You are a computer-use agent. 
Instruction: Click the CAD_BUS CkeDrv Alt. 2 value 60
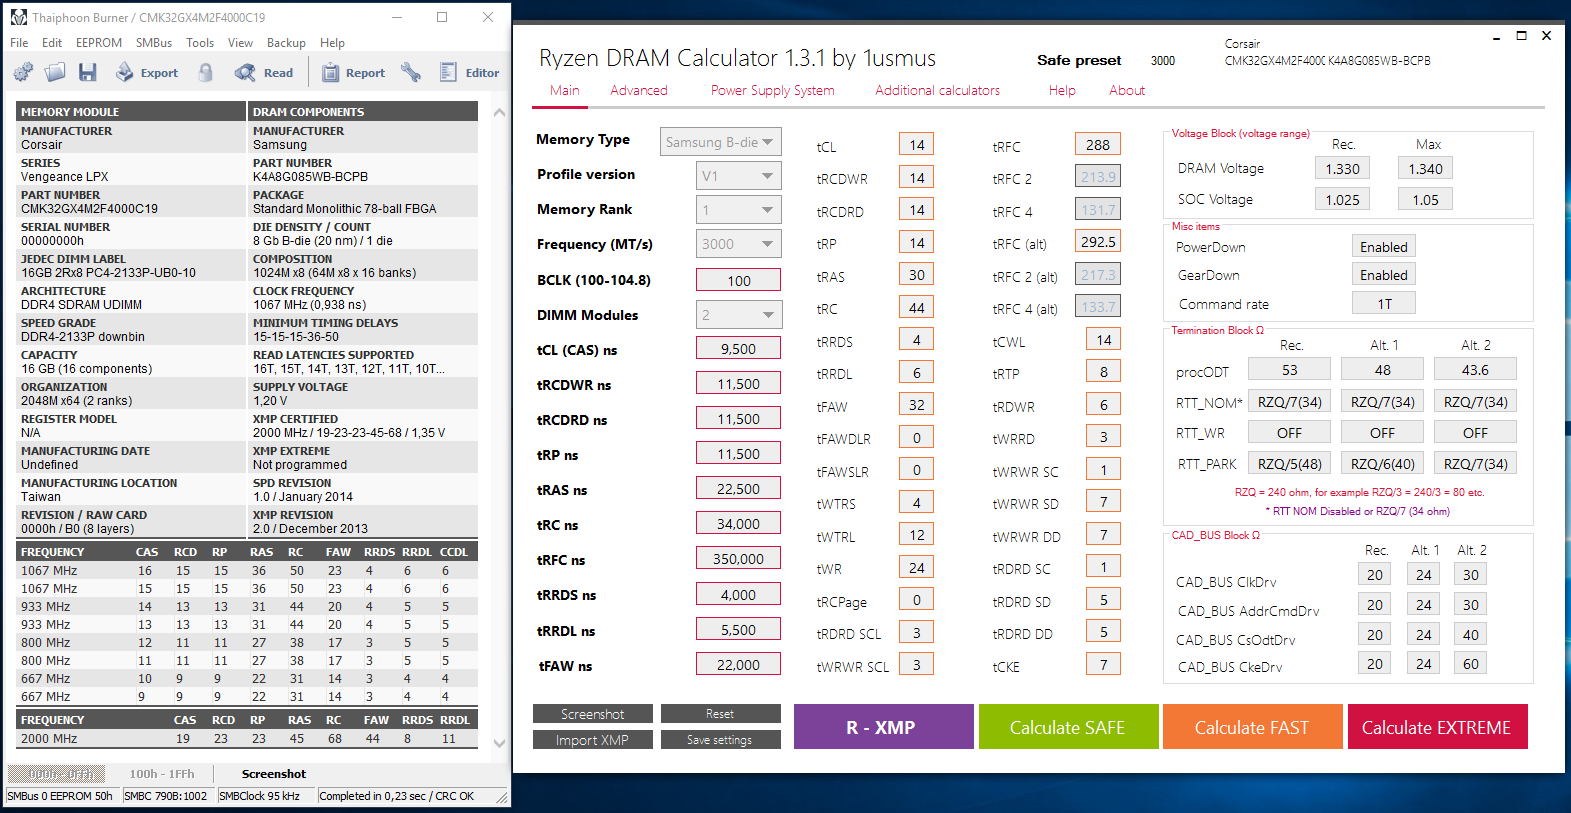1471,664
